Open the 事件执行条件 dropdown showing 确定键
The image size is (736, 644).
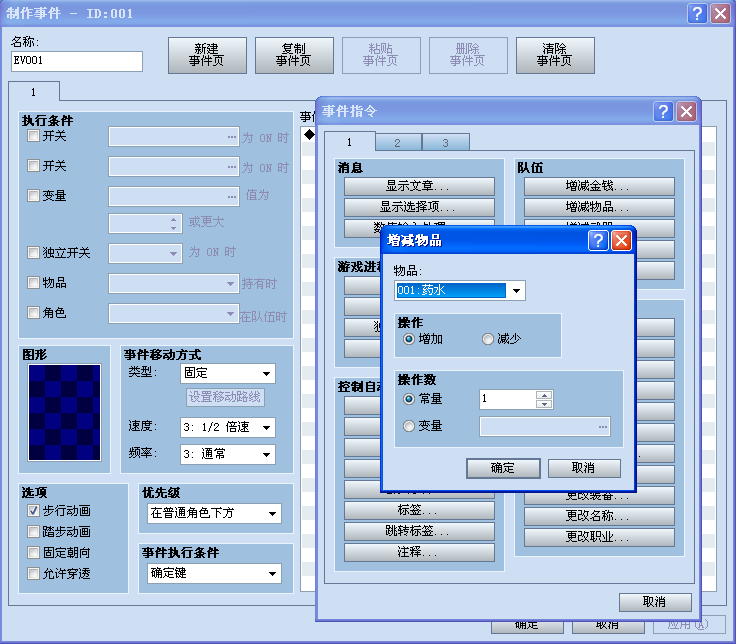point(215,574)
